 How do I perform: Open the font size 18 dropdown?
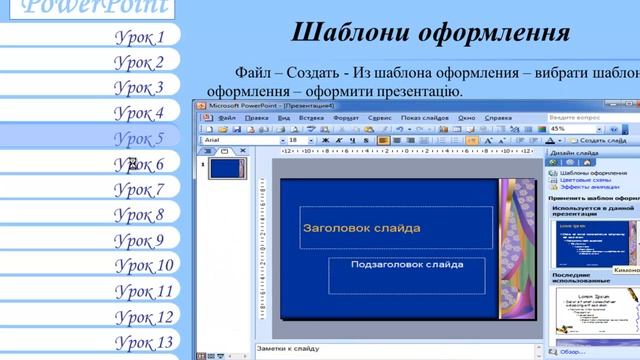[x=311, y=140]
